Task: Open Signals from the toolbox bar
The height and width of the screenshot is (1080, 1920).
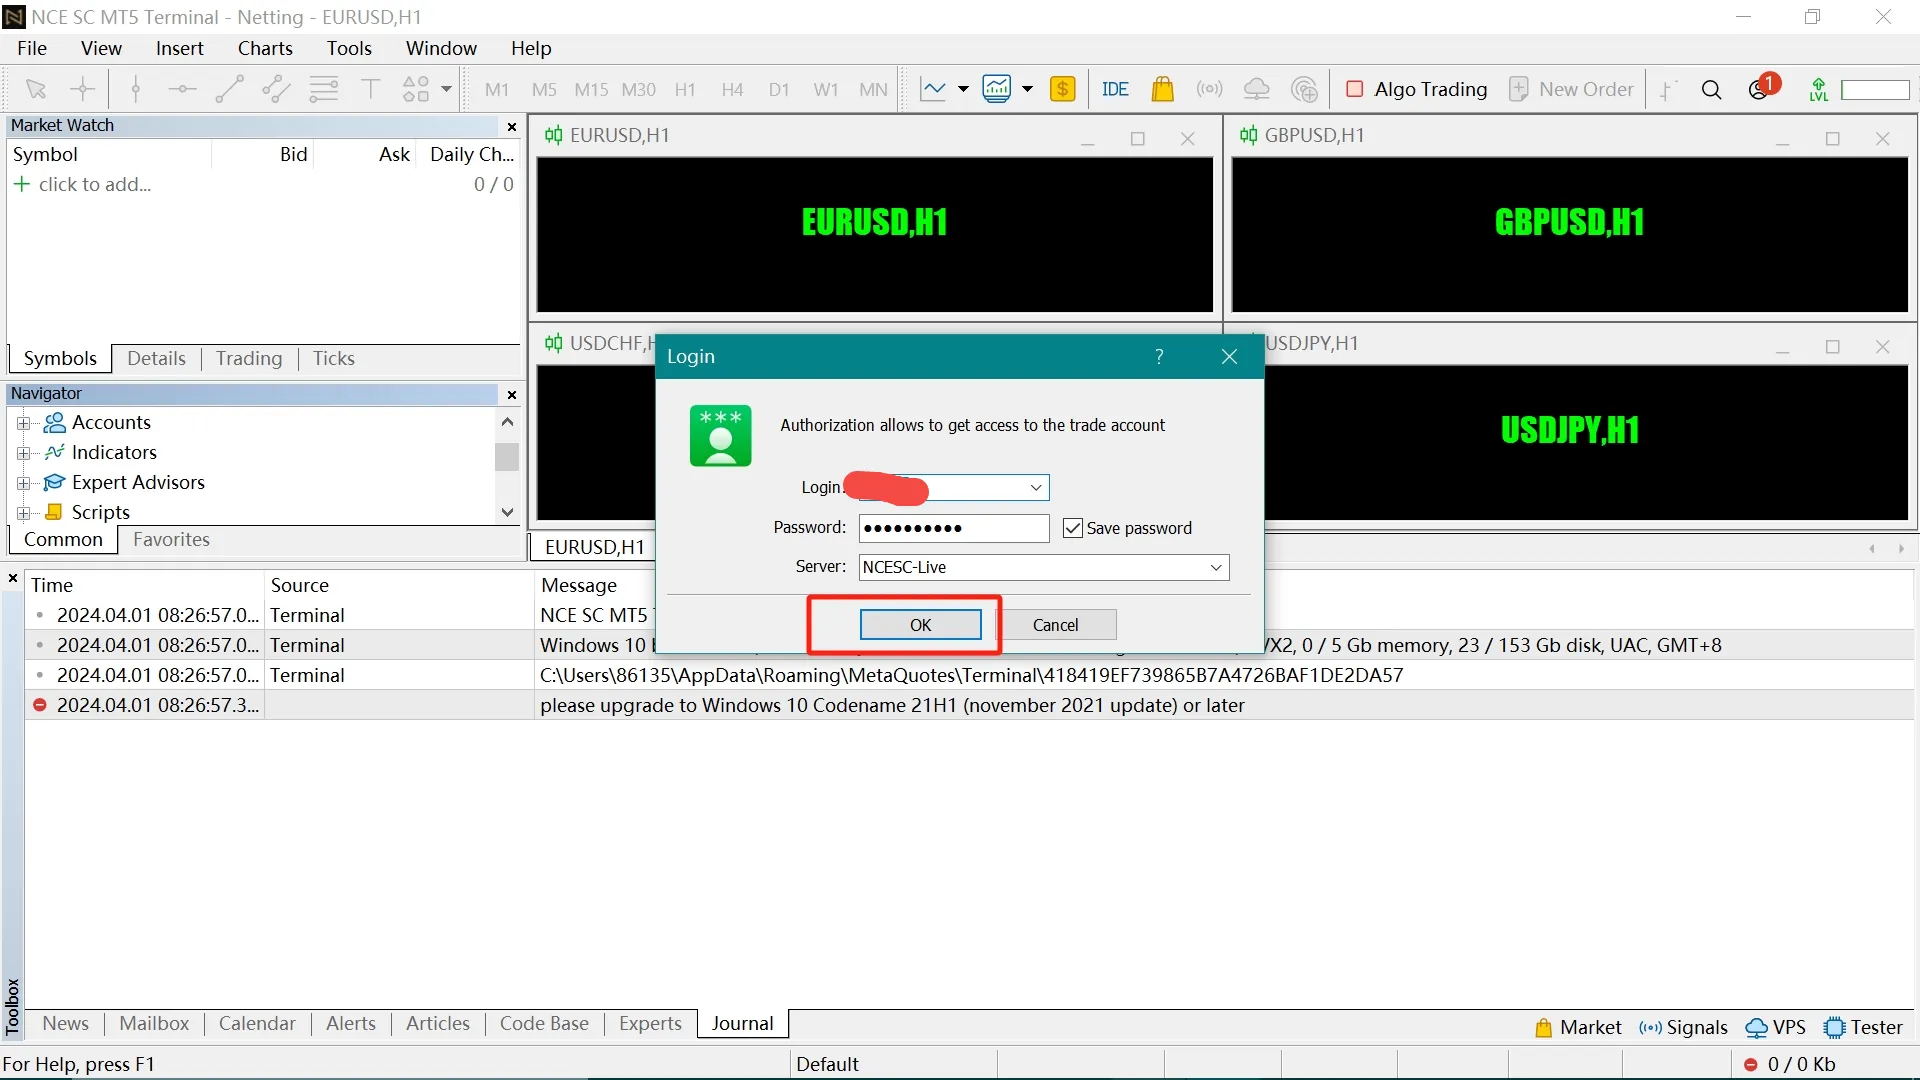Action: [1683, 1028]
